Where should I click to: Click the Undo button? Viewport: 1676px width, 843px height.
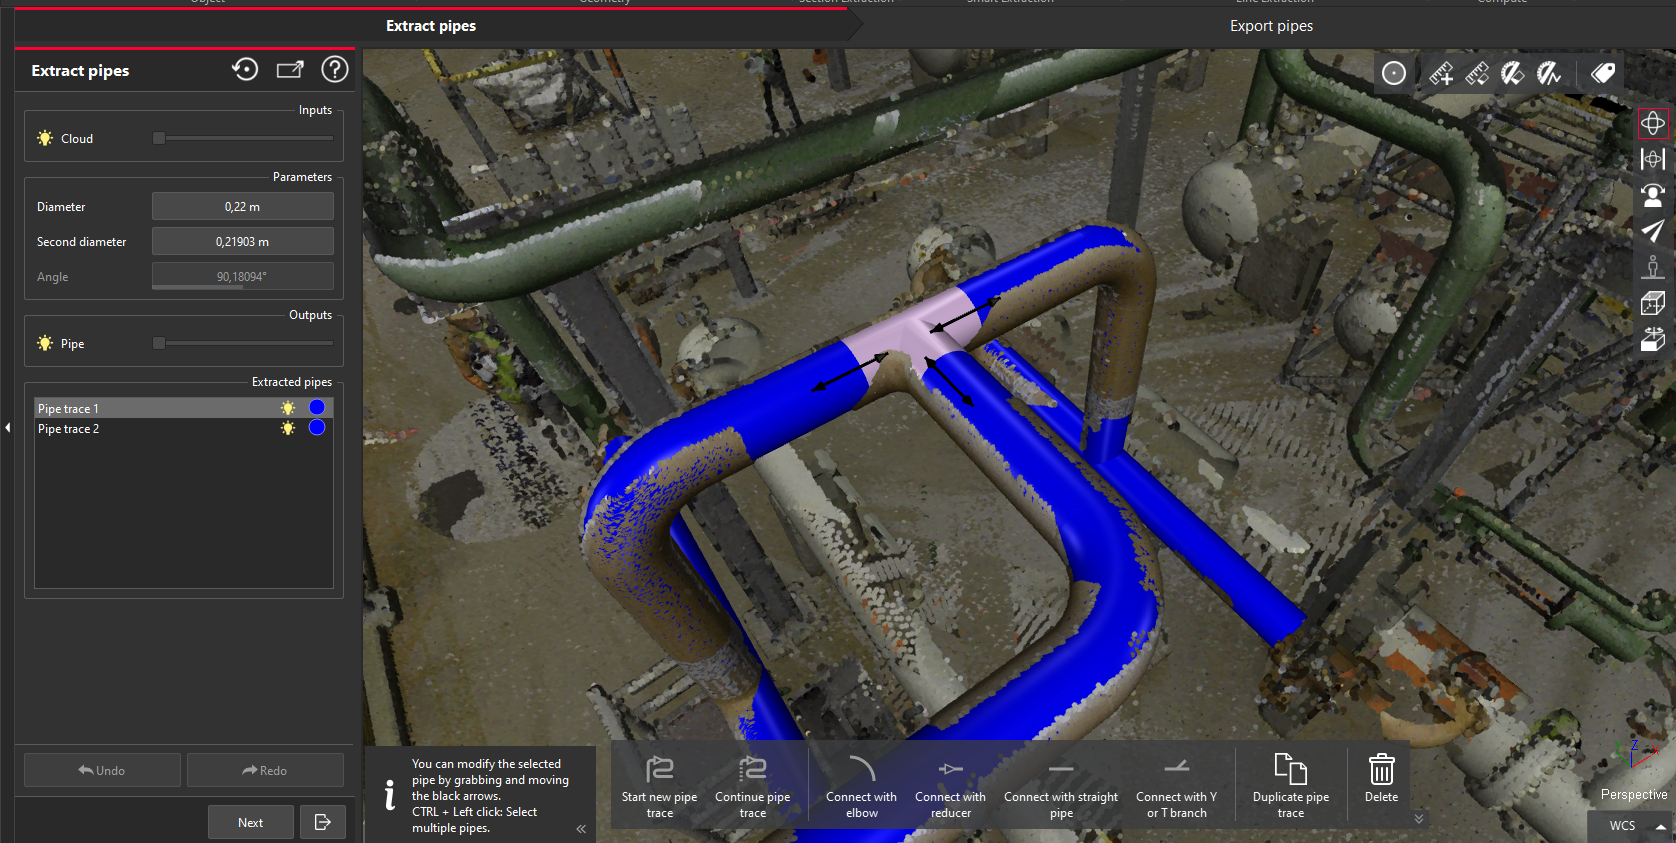(102, 770)
